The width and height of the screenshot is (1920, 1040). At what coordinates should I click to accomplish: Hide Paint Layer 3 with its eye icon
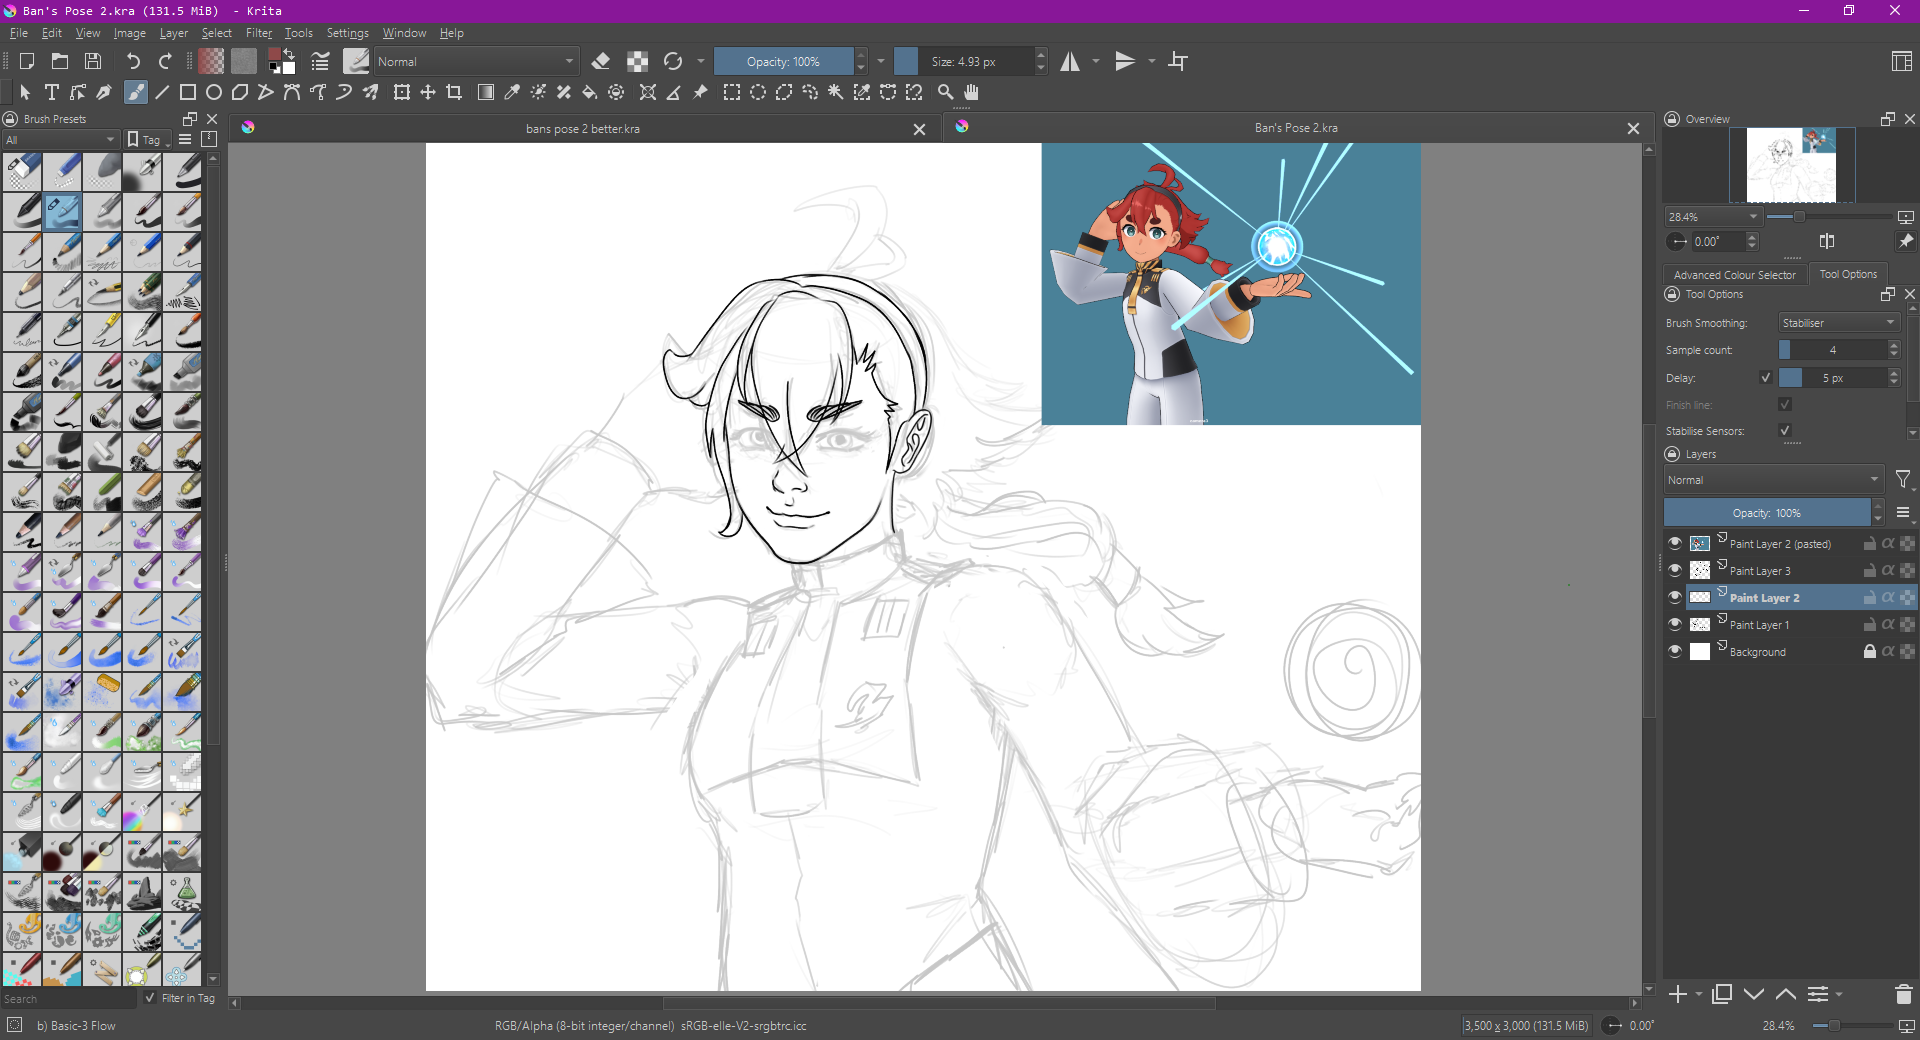coord(1675,570)
